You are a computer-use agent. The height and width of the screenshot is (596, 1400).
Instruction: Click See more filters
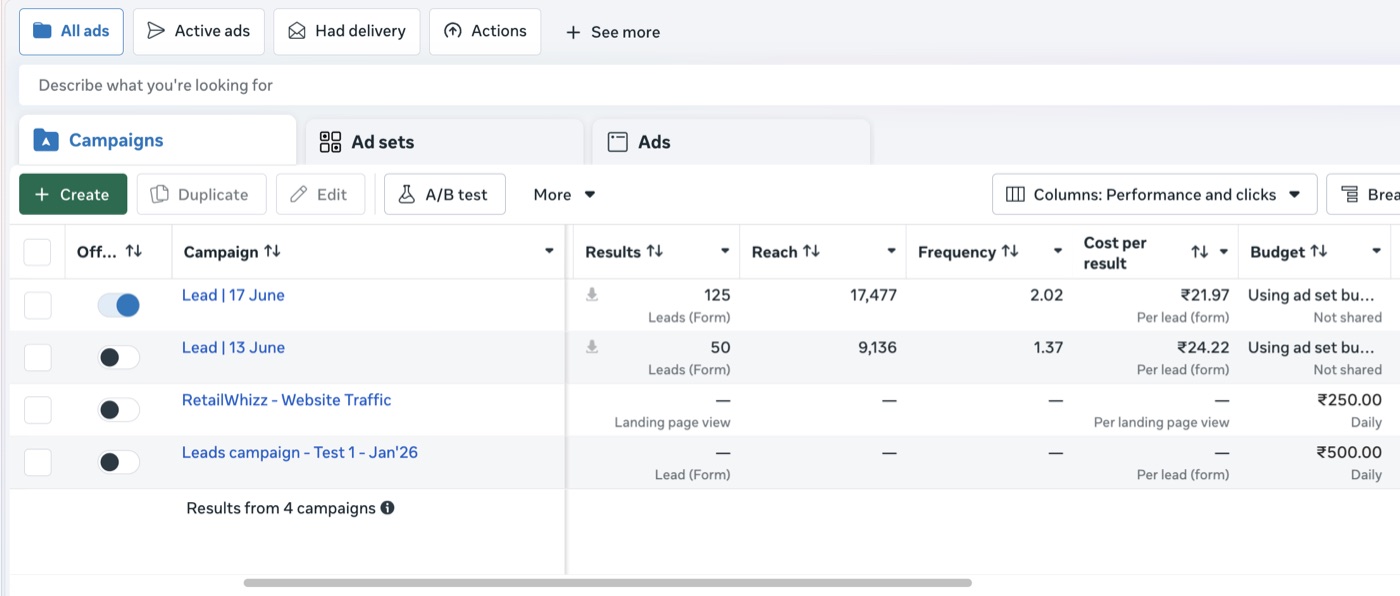pos(612,32)
